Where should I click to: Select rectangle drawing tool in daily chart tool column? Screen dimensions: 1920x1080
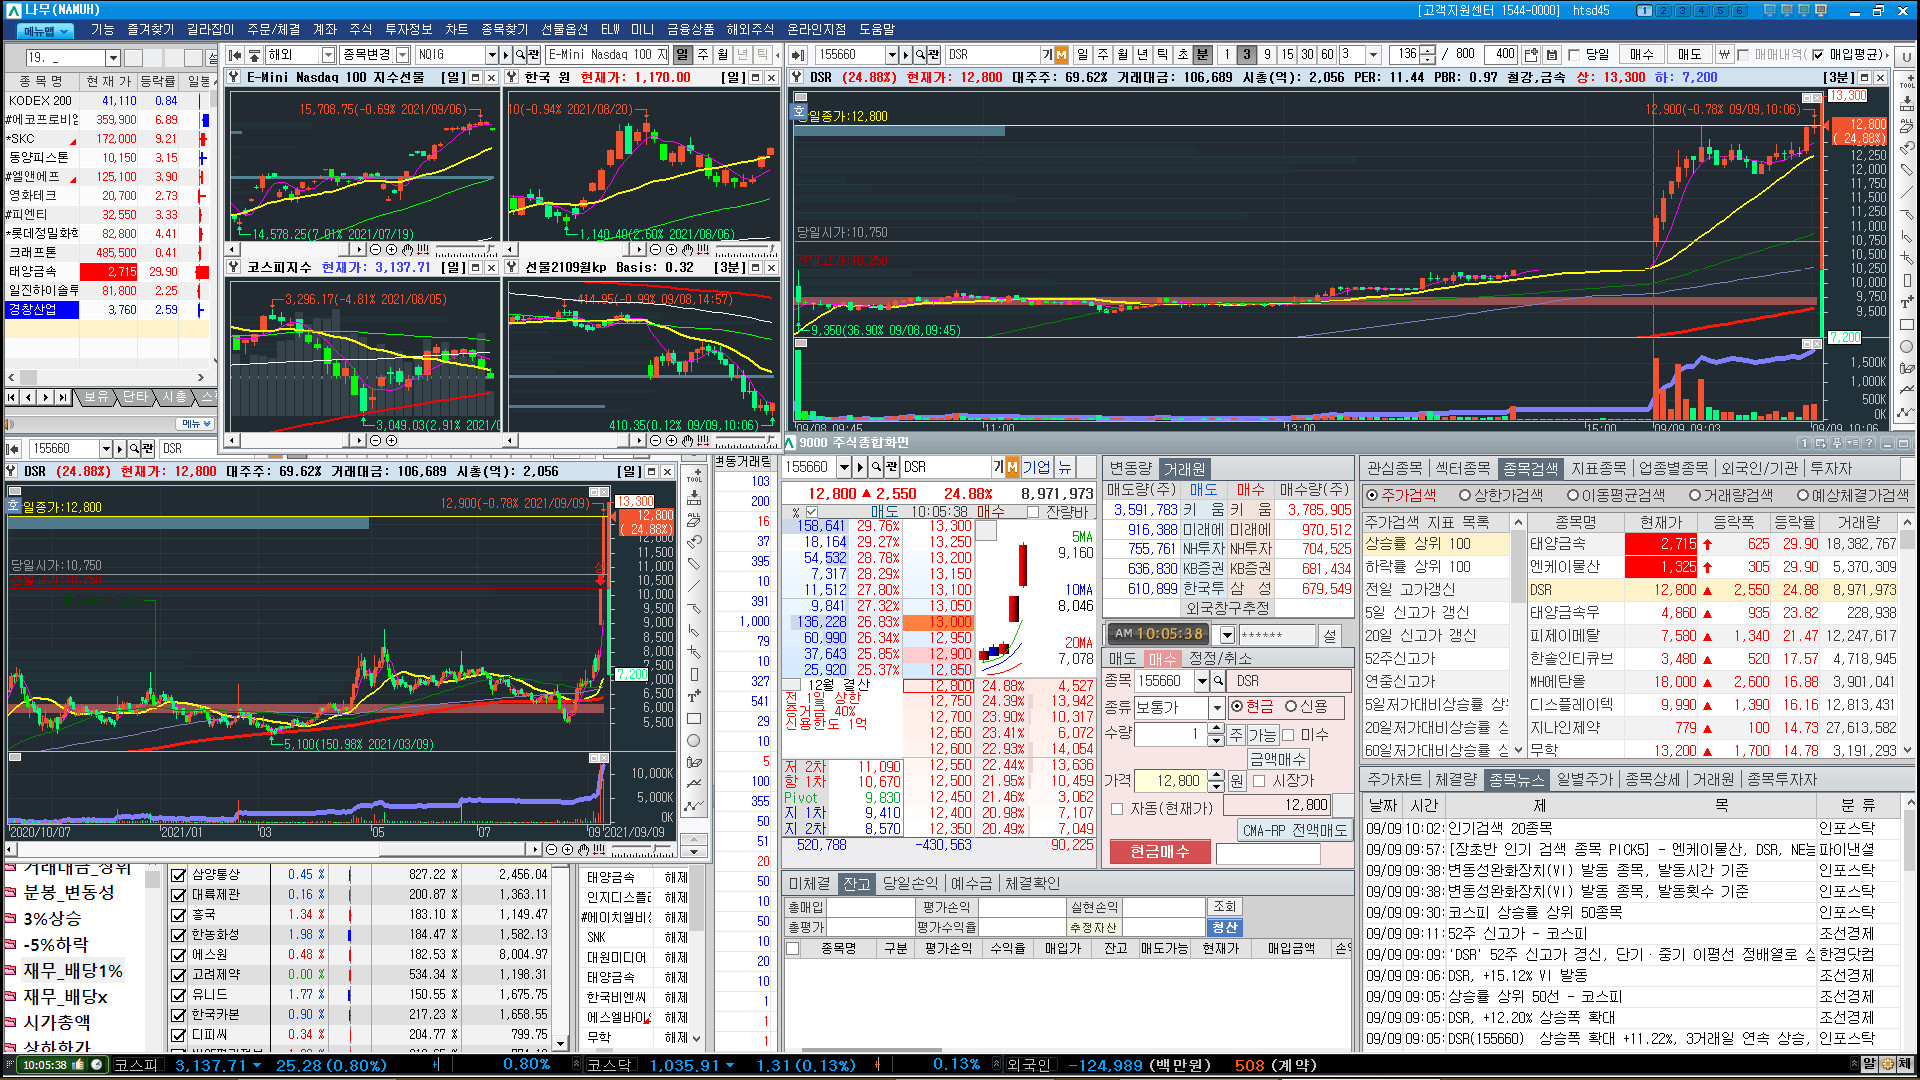click(694, 719)
